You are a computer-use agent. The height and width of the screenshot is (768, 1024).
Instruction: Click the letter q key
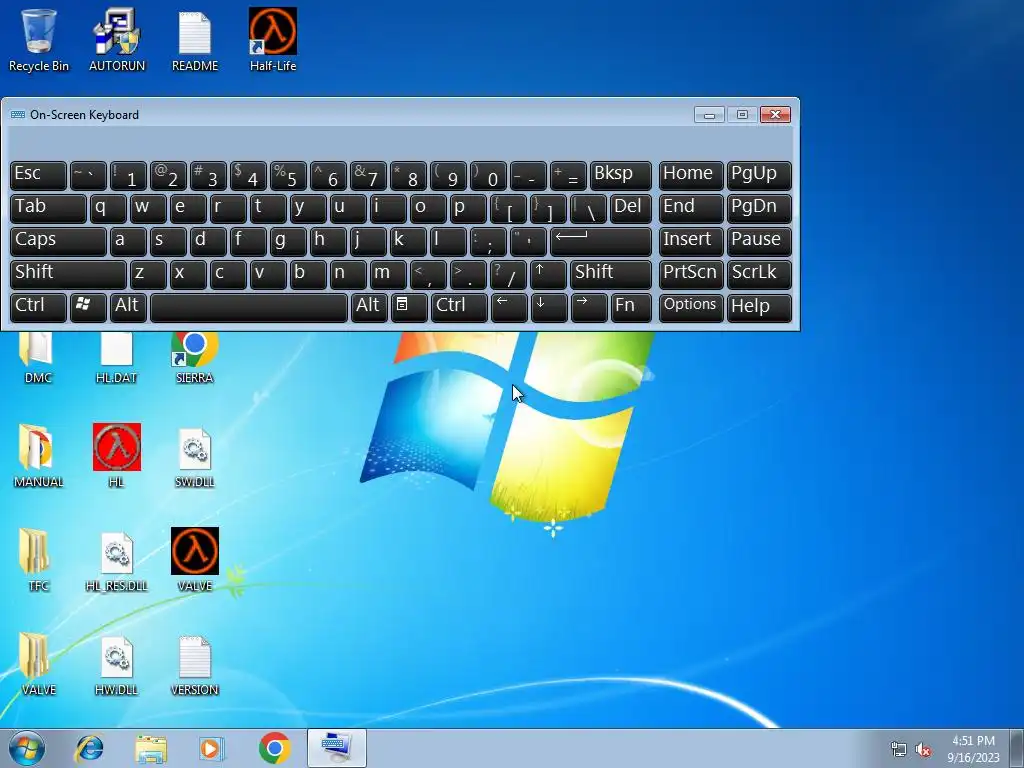click(x=108, y=208)
